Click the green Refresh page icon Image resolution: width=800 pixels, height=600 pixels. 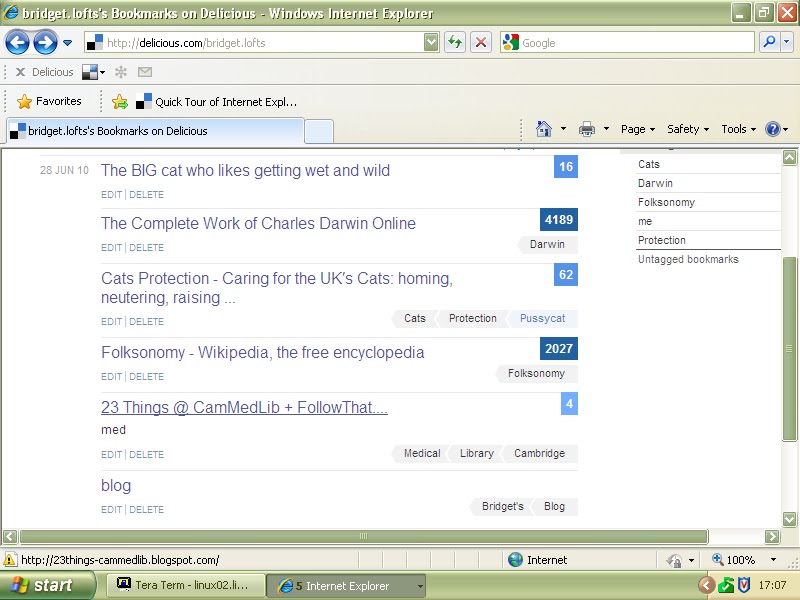click(455, 42)
